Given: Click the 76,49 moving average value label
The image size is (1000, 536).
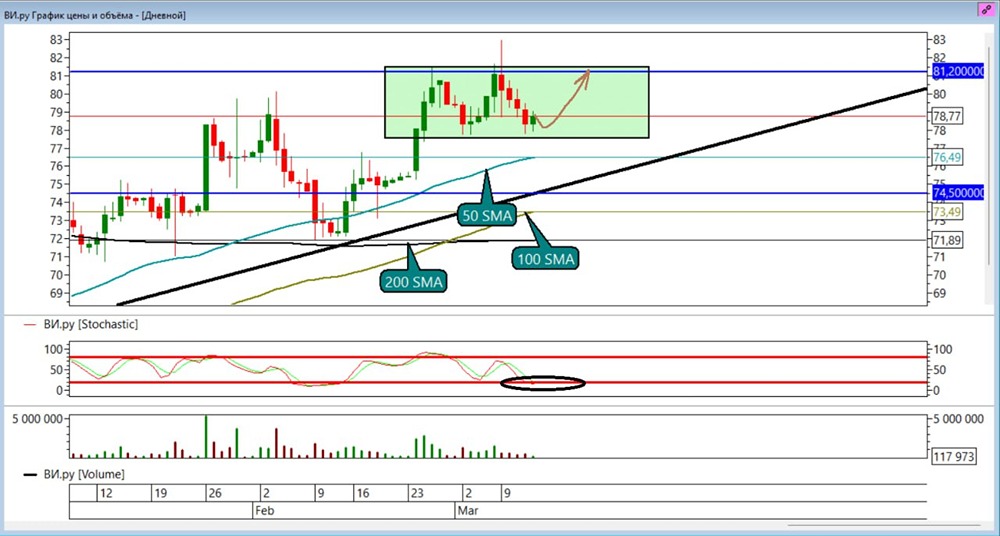Looking at the screenshot, I should tap(948, 157).
